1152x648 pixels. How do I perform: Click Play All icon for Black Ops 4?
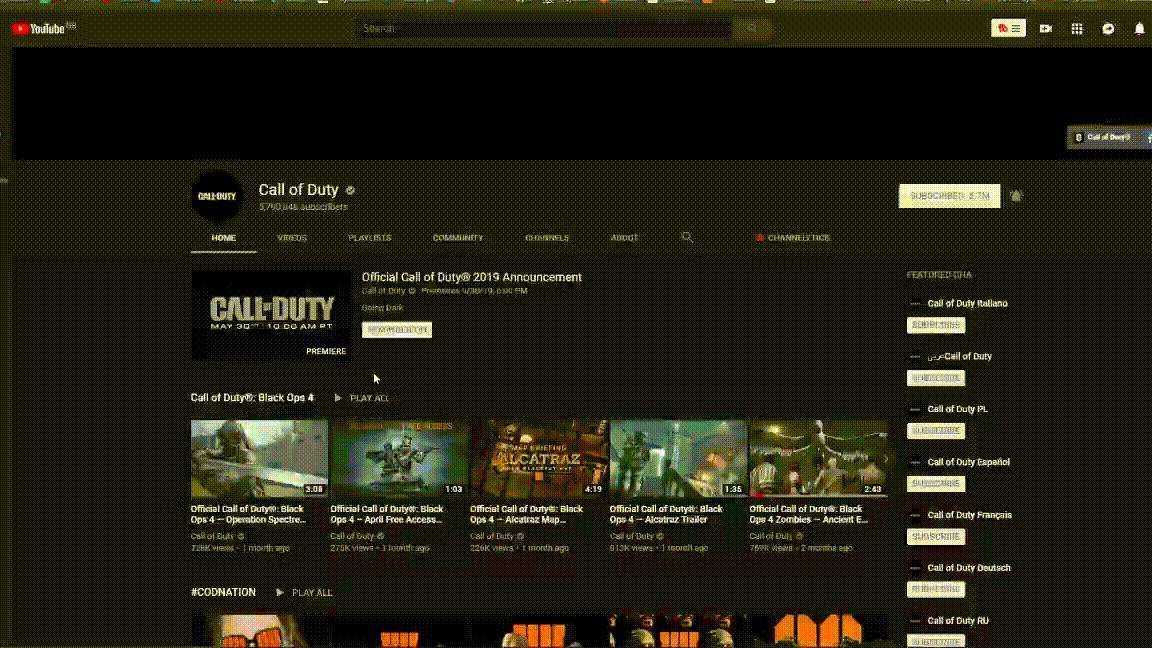coord(338,397)
